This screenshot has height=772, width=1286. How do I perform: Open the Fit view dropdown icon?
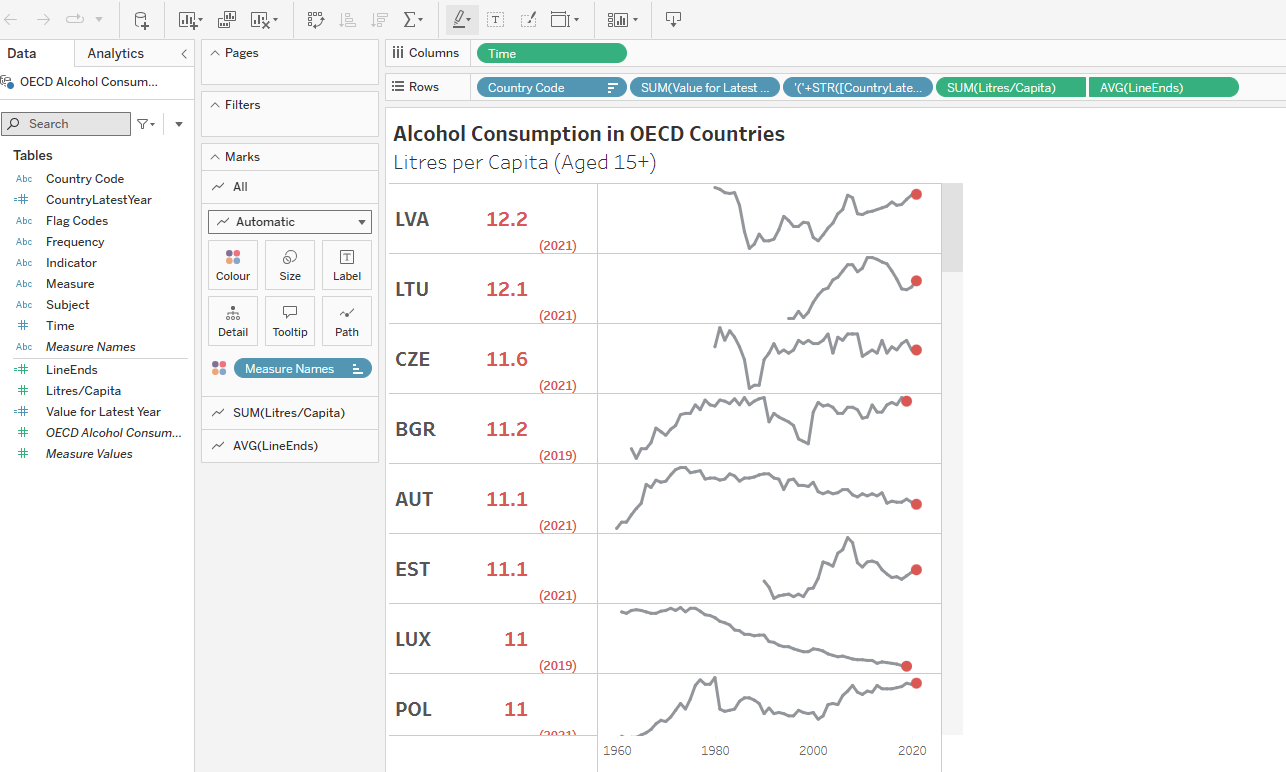(565, 19)
